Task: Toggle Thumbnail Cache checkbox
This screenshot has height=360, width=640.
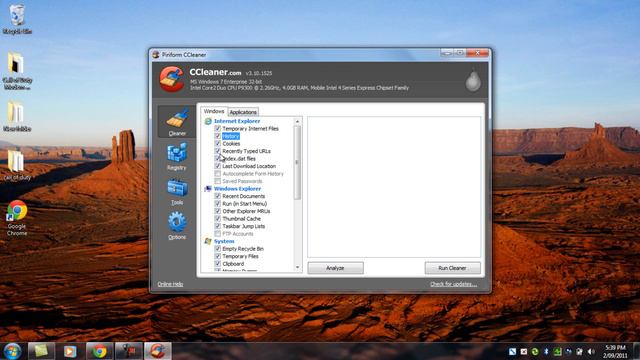Action: pos(218,219)
